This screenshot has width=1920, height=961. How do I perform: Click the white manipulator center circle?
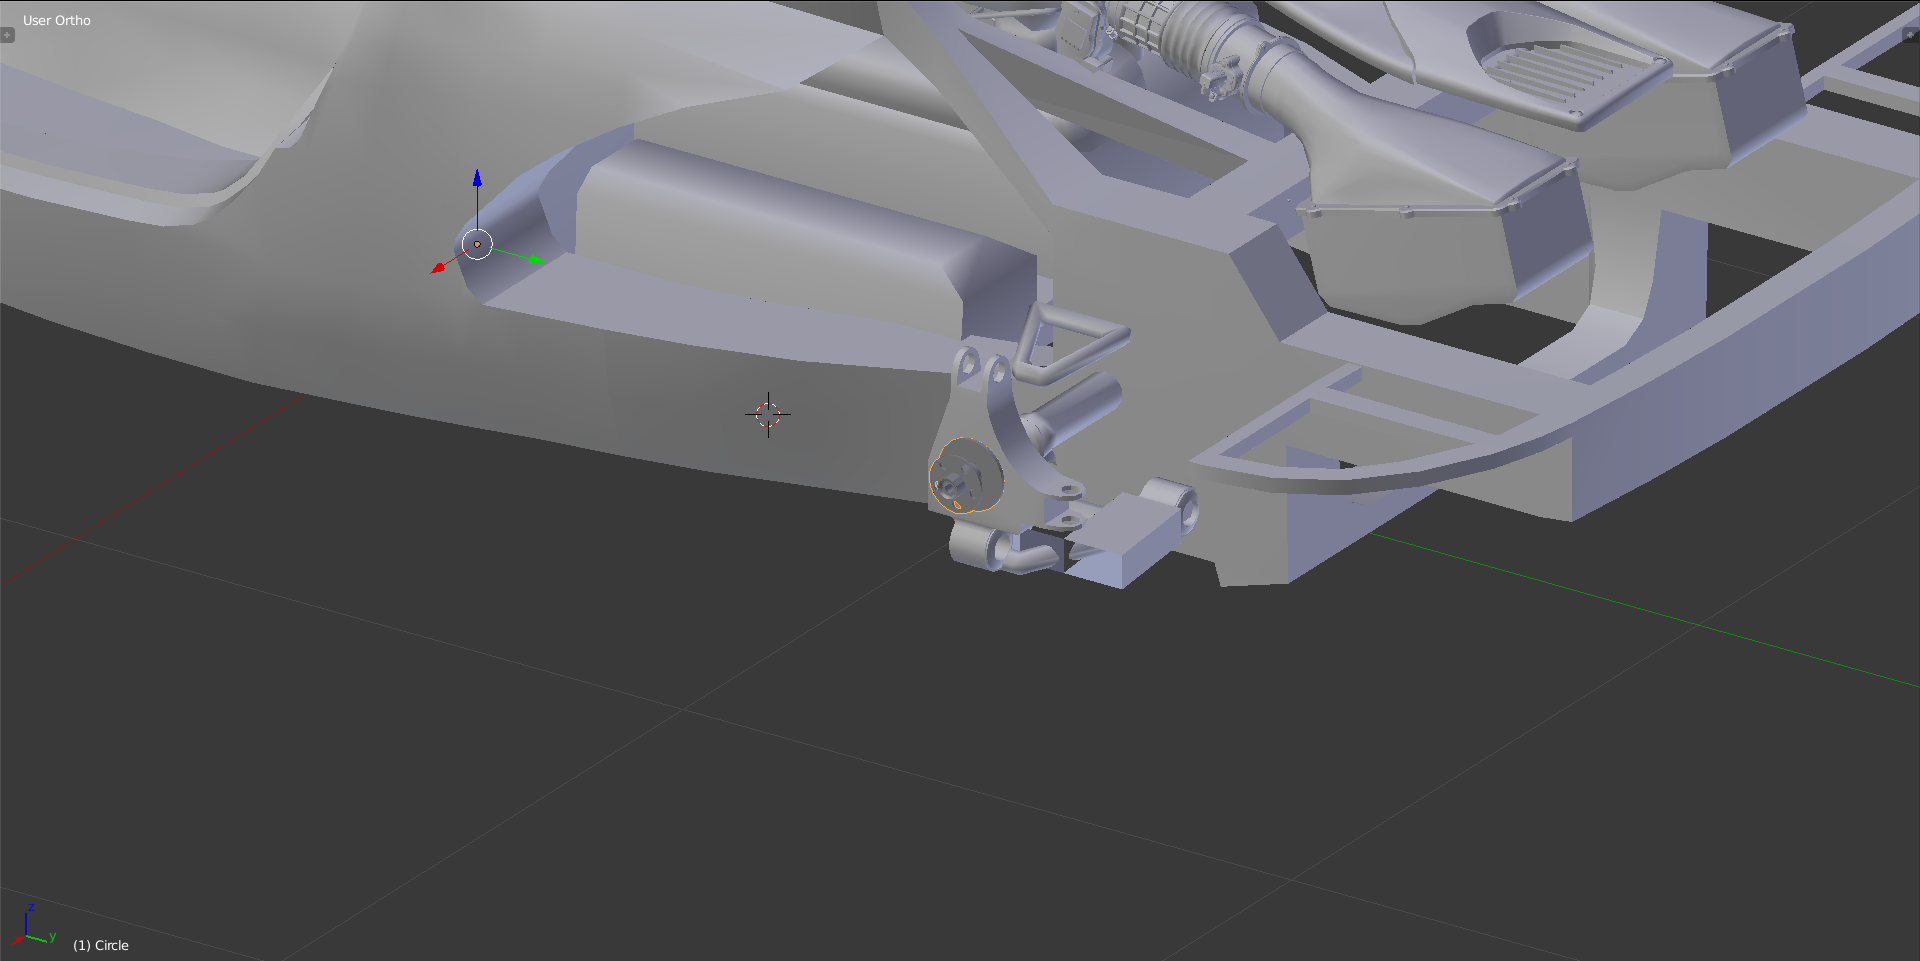[x=478, y=244]
